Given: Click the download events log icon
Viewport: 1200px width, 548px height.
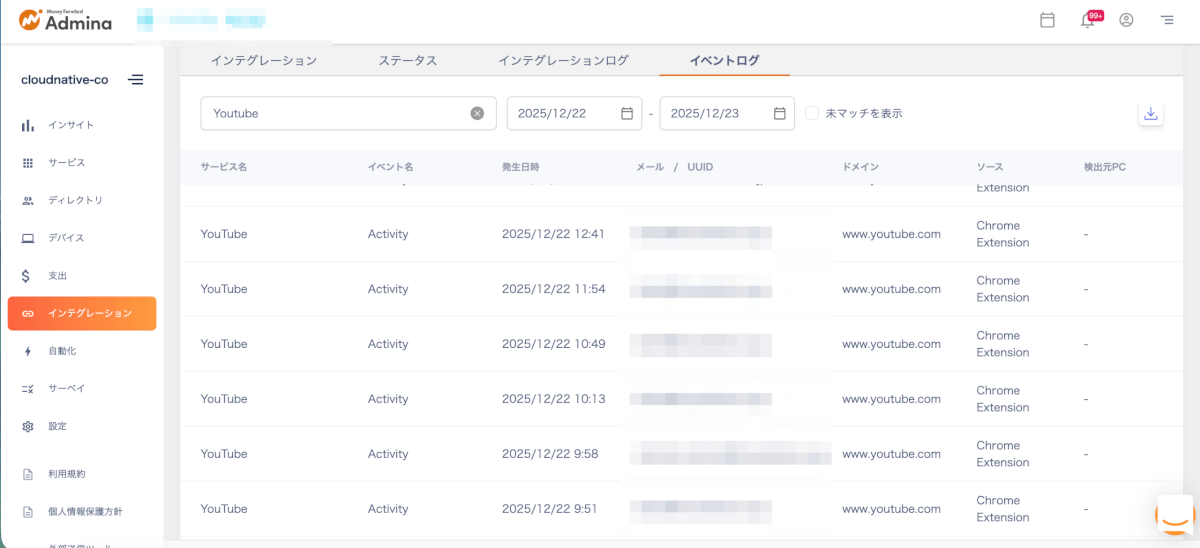Looking at the screenshot, I should [x=1150, y=114].
